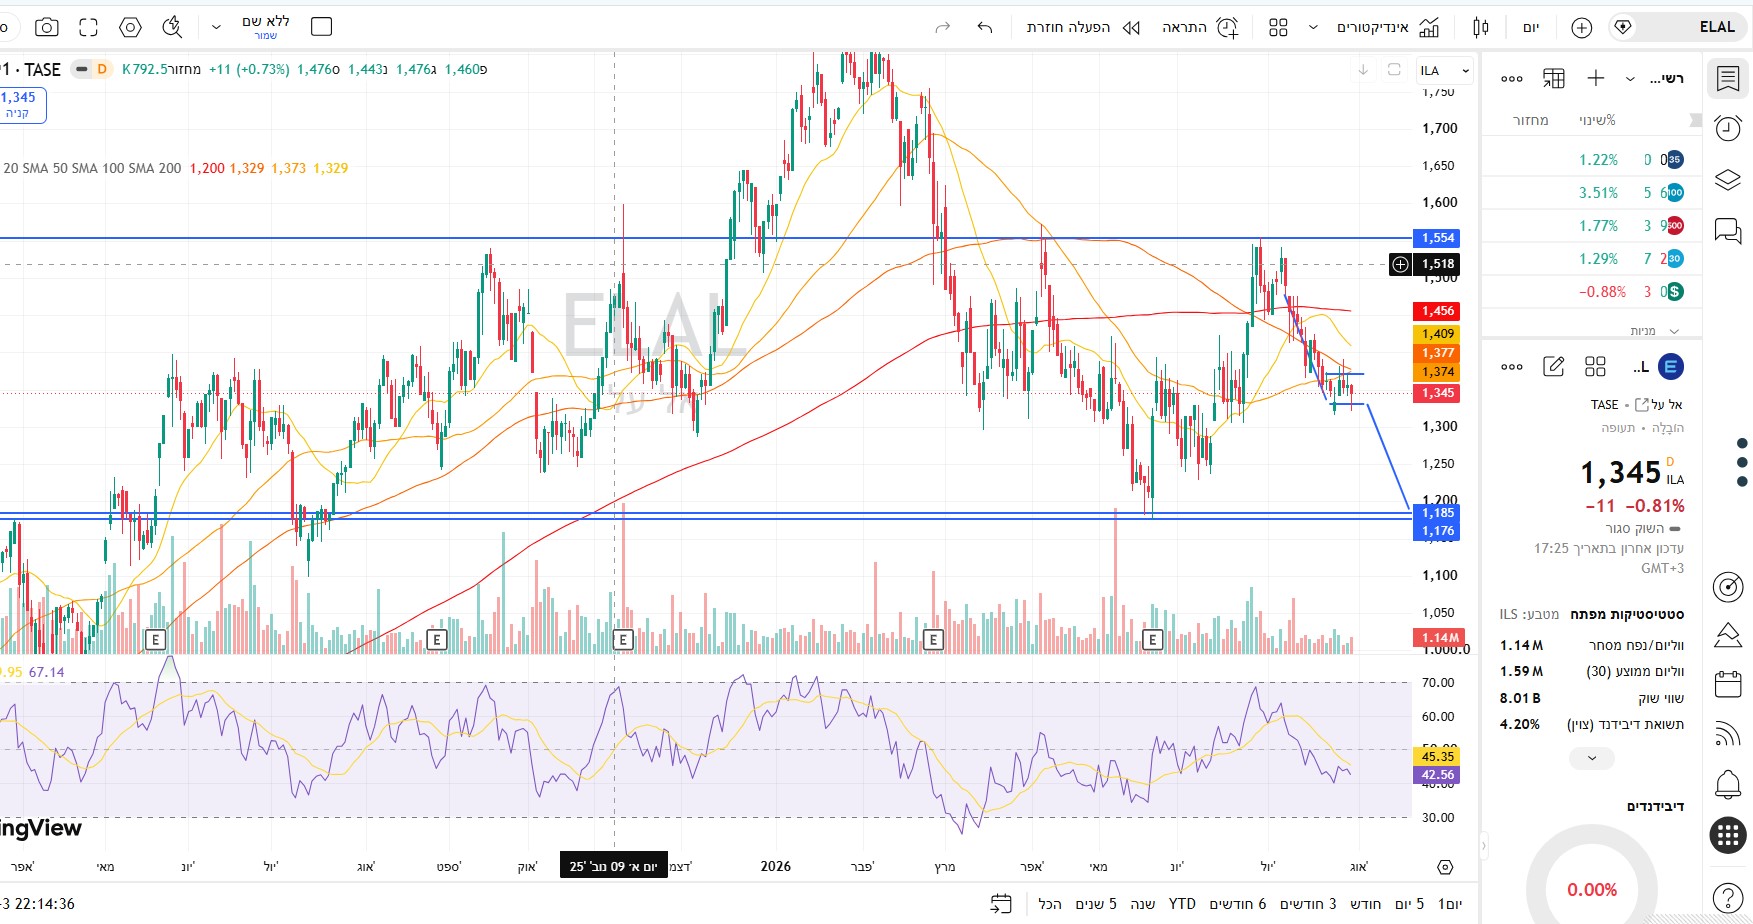The width and height of the screenshot is (1753, 924).
Task: Click earnings marker E nearest the crosshair date
Action: click(623, 639)
